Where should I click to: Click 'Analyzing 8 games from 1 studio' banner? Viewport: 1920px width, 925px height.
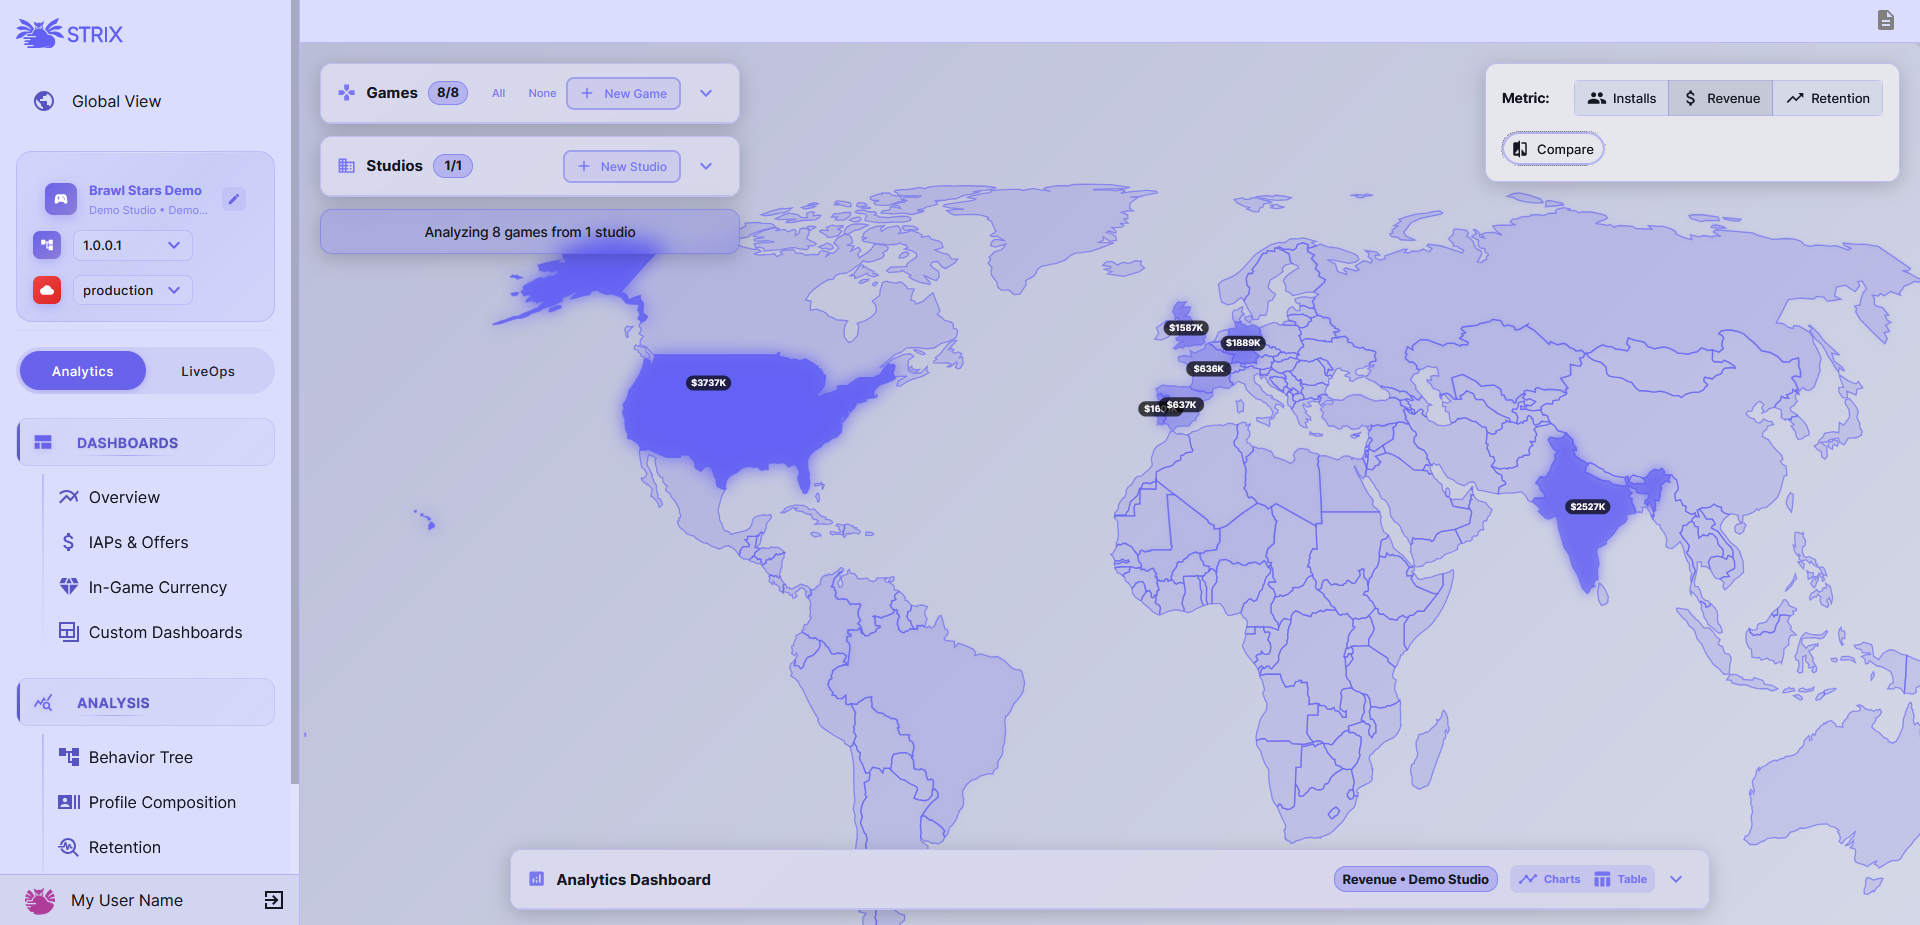point(530,232)
